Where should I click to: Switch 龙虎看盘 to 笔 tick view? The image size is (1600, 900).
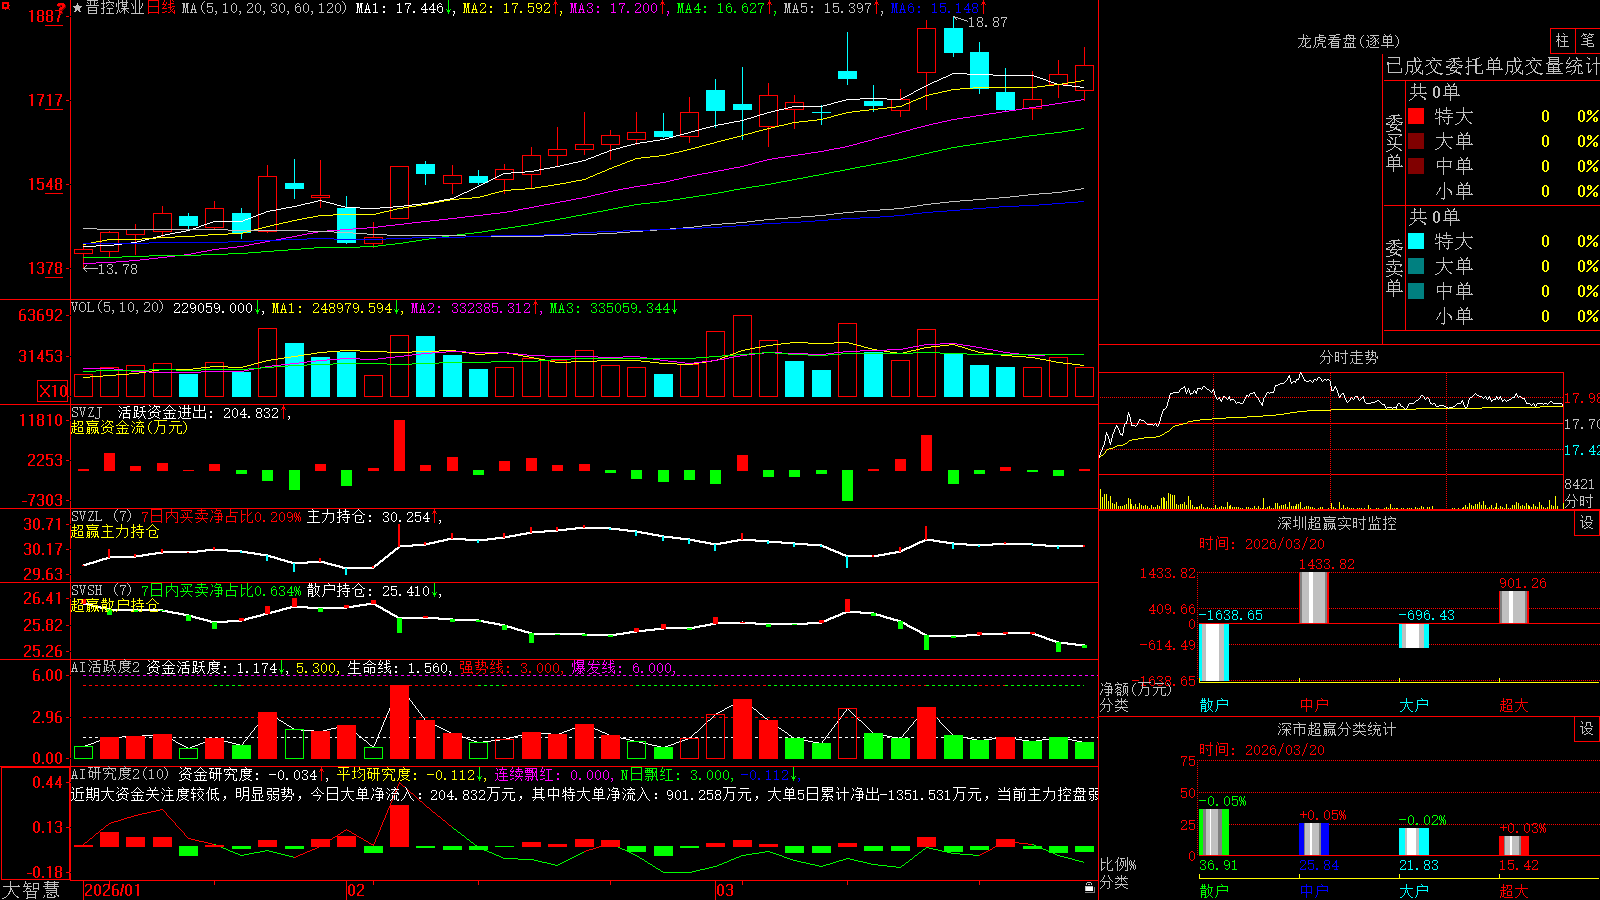(1588, 40)
